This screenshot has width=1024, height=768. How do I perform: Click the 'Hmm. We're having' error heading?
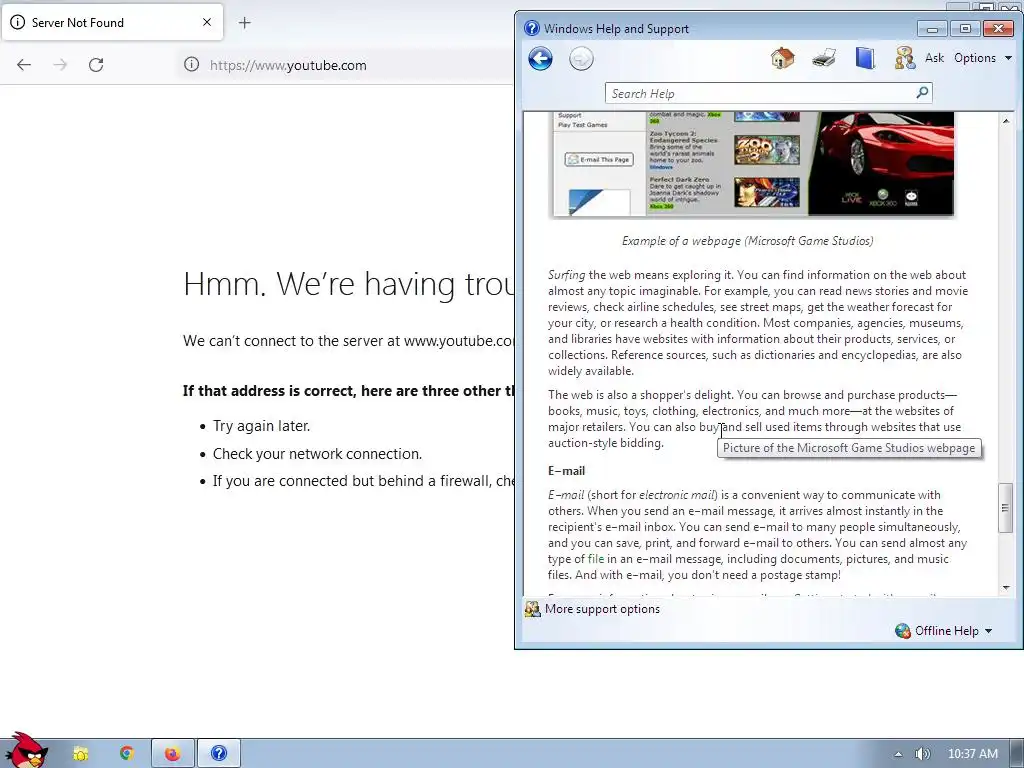coord(348,284)
